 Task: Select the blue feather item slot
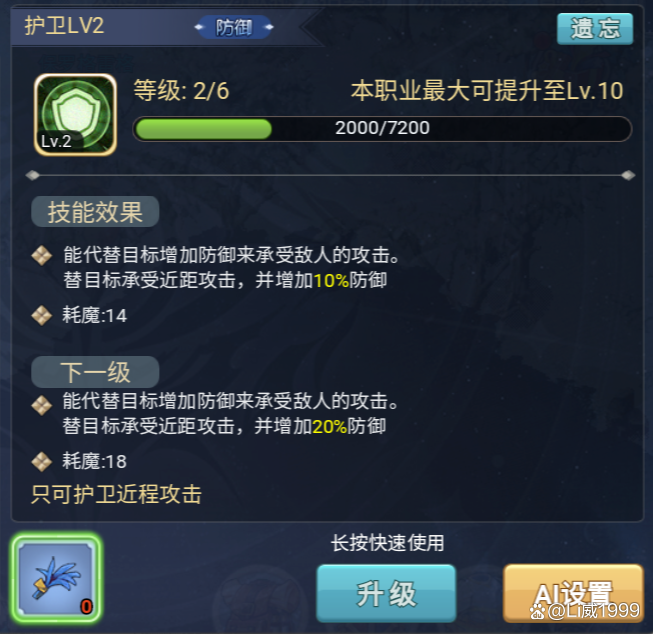click(x=57, y=577)
